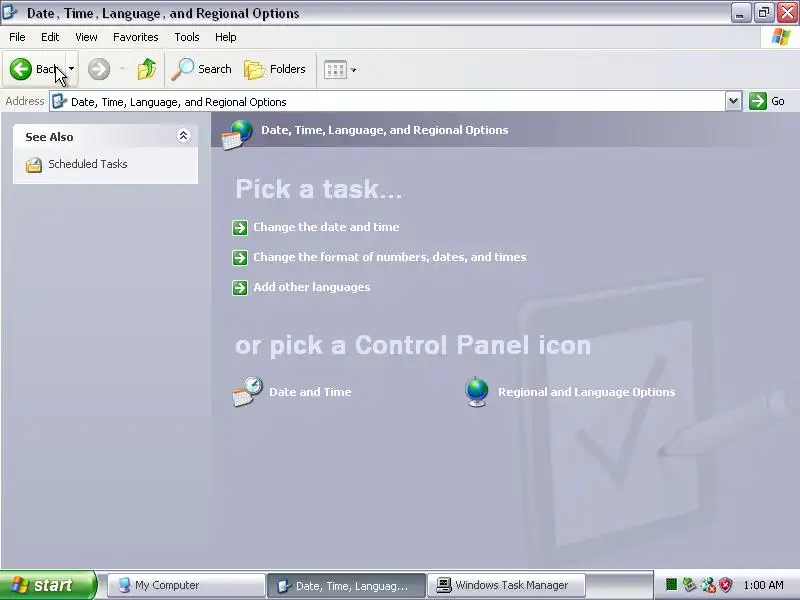The width and height of the screenshot is (800, 600).
Task: Switch to Windows Task Manager taskbar button
Action: click(x=506, y=585)
